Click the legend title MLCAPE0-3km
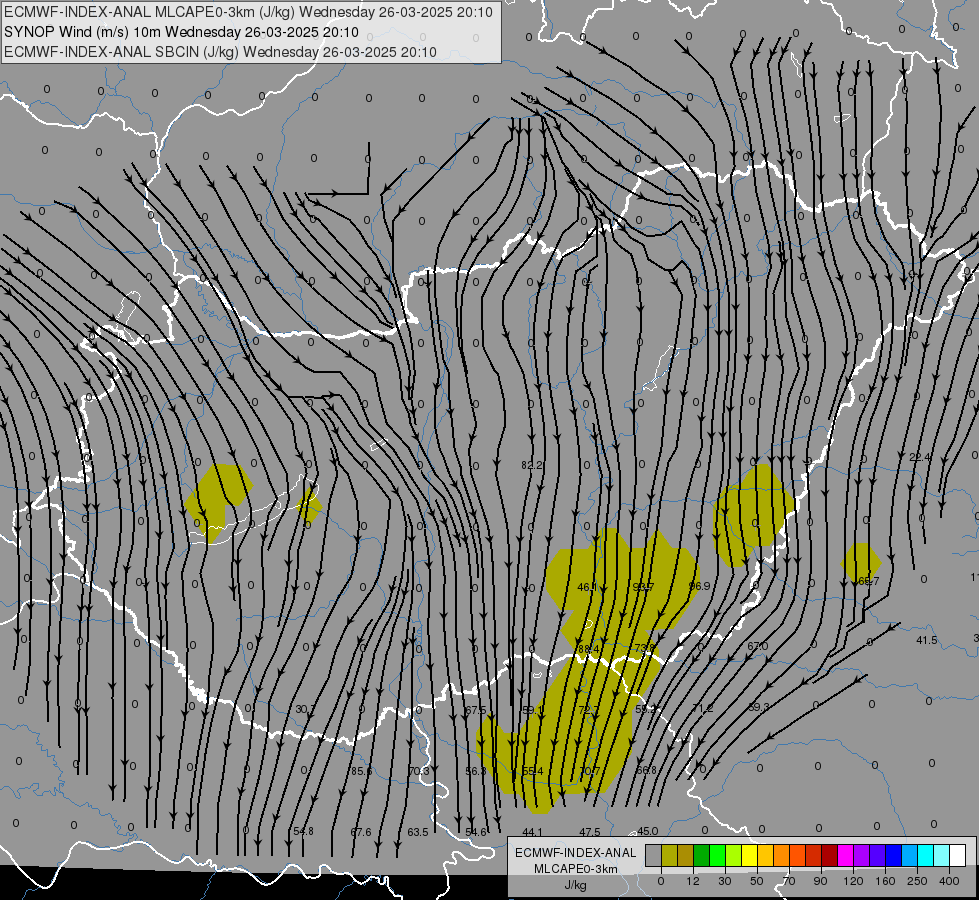The image size is (979, 900). point(576,869)
